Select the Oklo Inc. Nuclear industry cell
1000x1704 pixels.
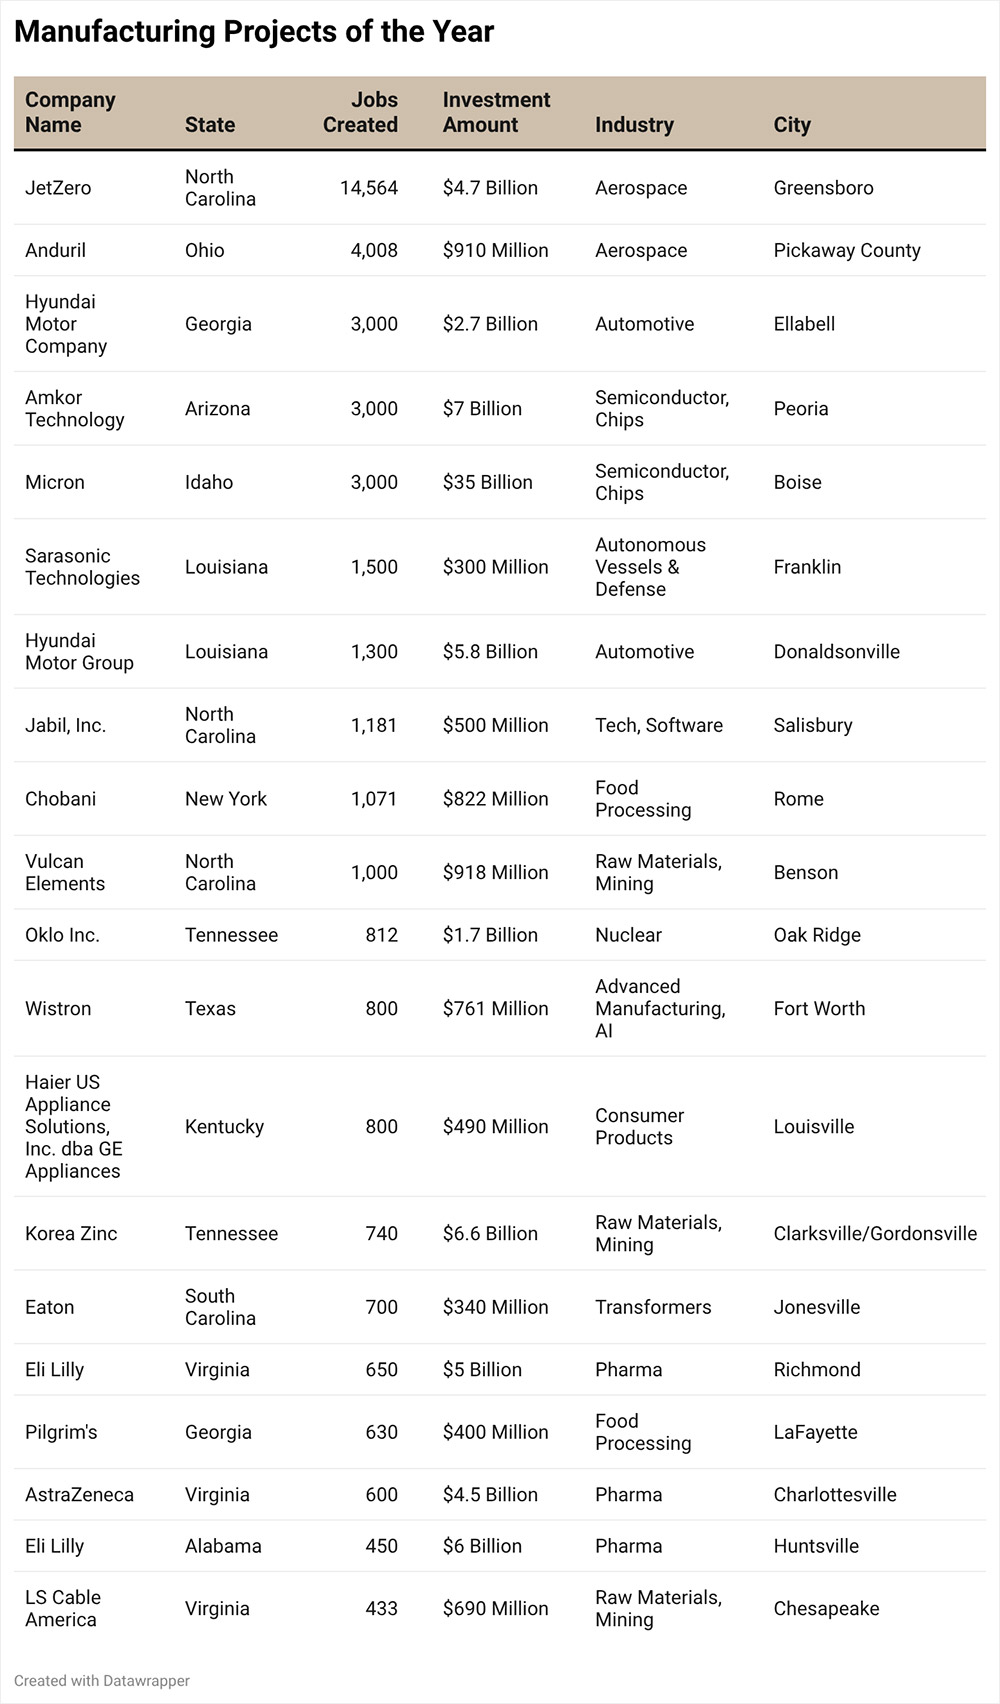pyautogui.click(x=628, y=935)
